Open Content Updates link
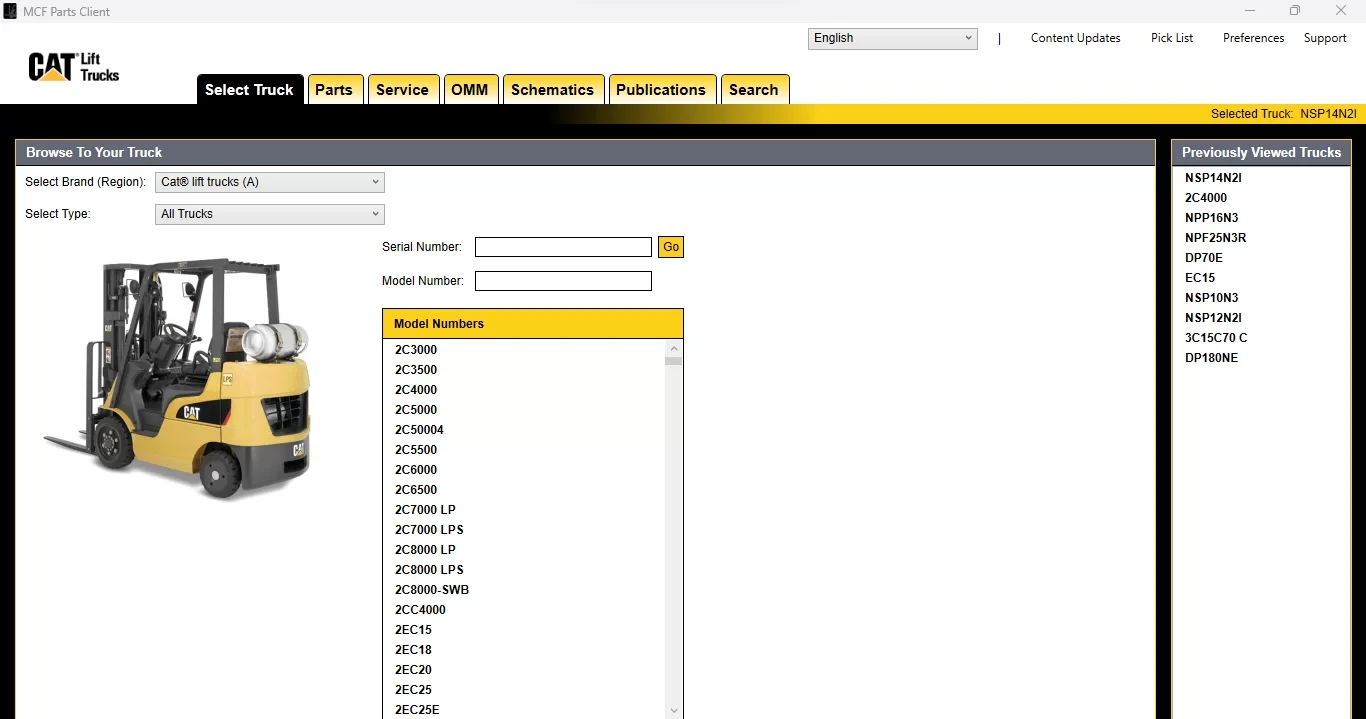Image resolution: width=1366 pixels, height=719 pixels. click(x=1075, y=38)
